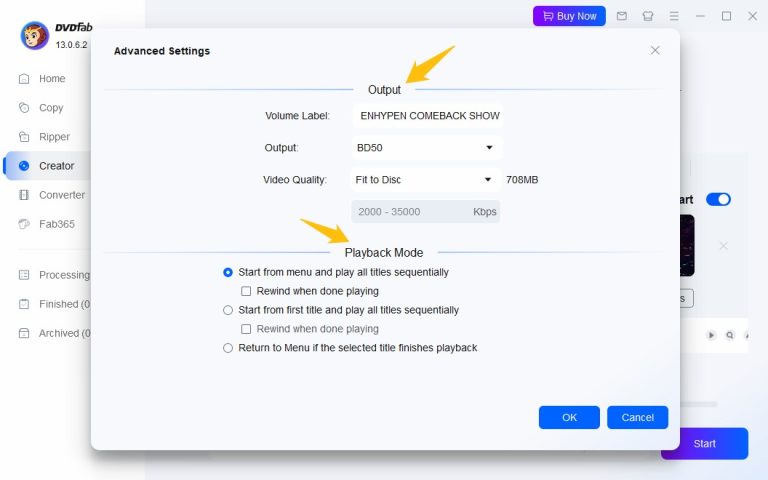This screenshot has height=480, width=768.
Task: Open the hamburger main menu icon
Action: pos(674,16)
